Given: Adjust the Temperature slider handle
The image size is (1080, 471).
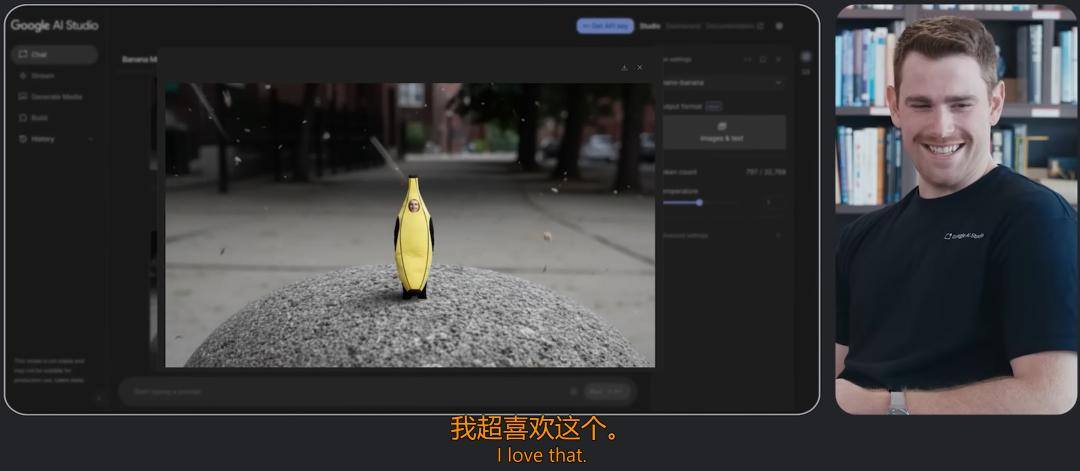Looking at the screenshot, I should click(x=699, y=202).
